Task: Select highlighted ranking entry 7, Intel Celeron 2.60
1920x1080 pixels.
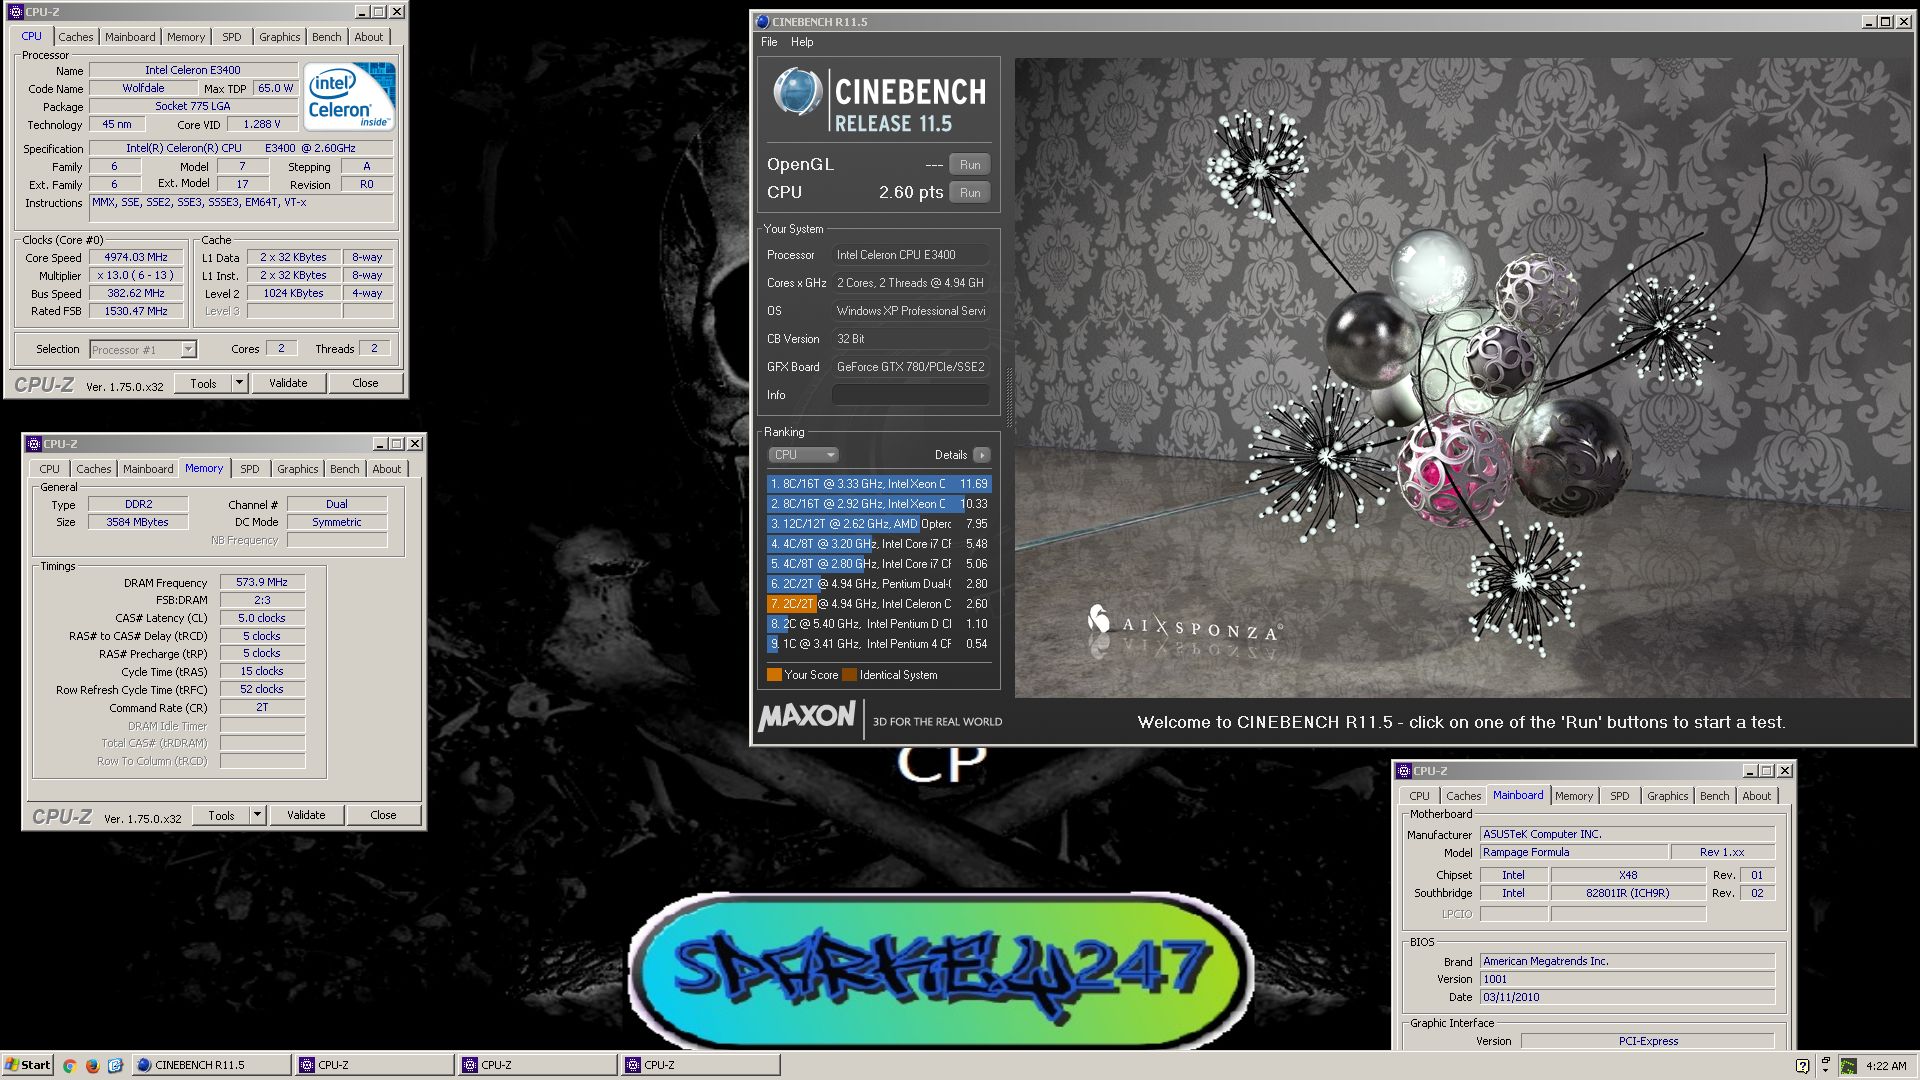Action: (878, 604)
